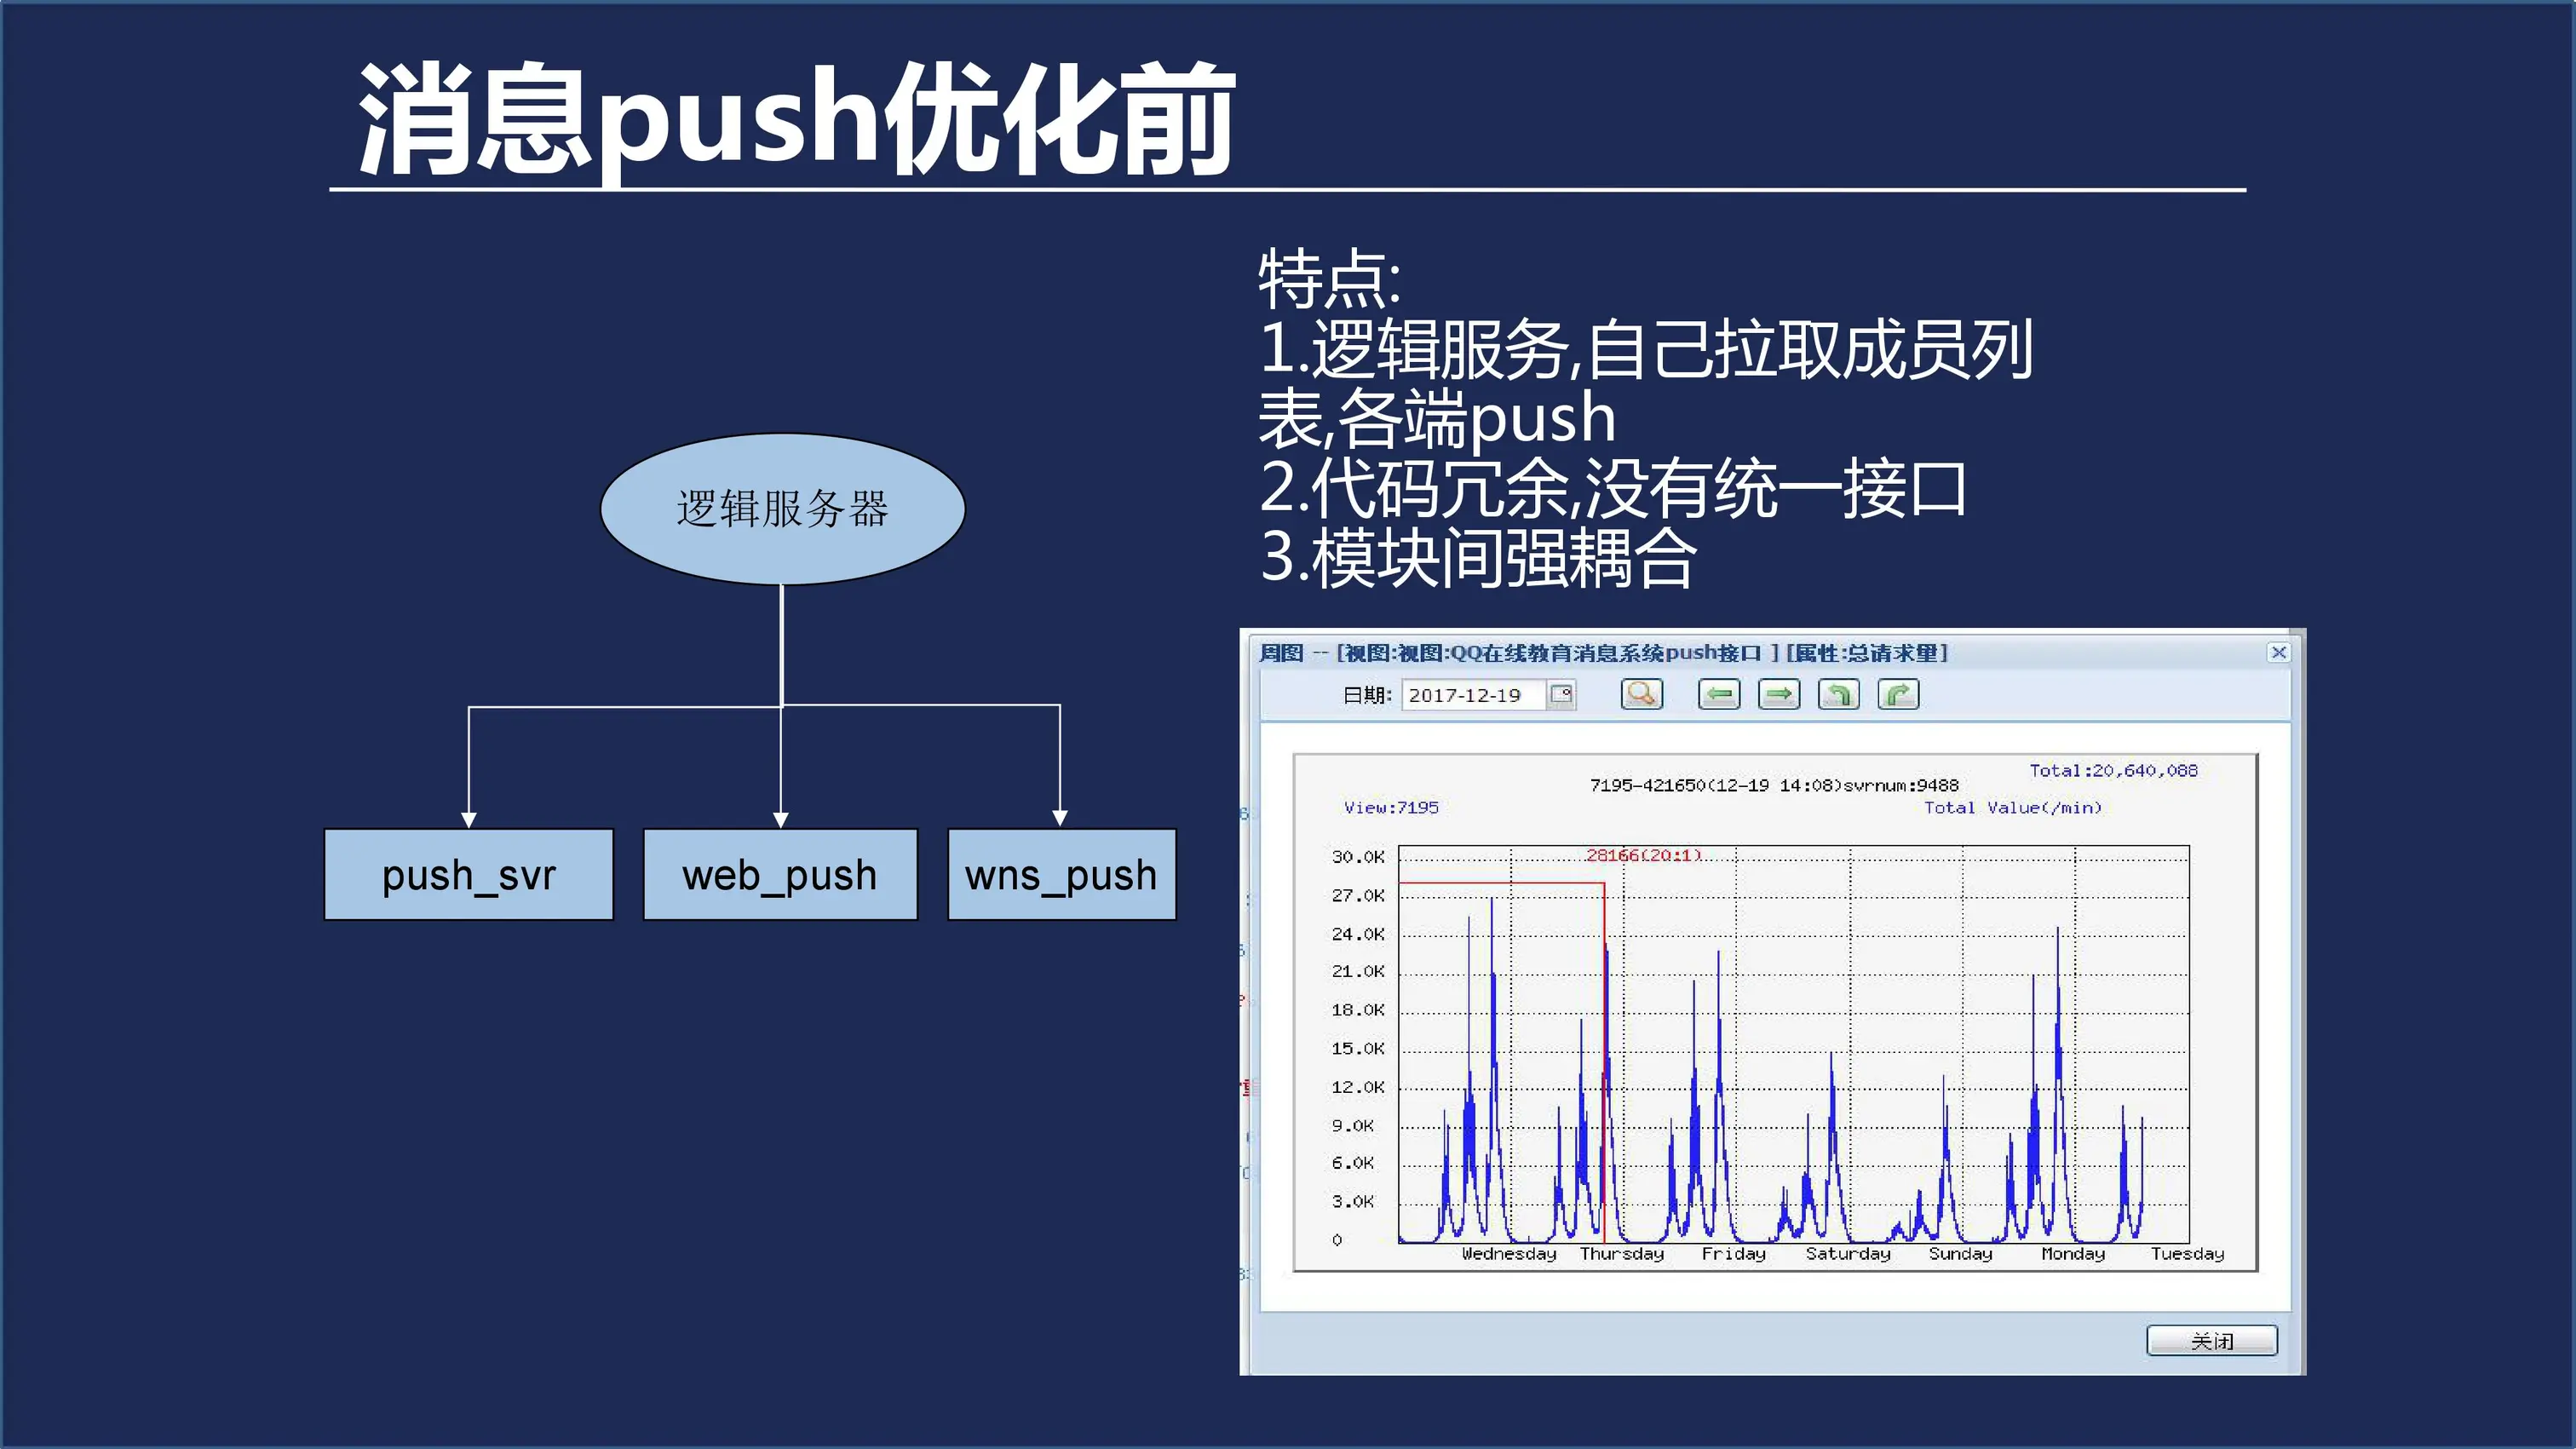Click the curved right-turn arrow icon
The height and width of the screenshot is (1449, 2576).
click(x=1898, y=694)
